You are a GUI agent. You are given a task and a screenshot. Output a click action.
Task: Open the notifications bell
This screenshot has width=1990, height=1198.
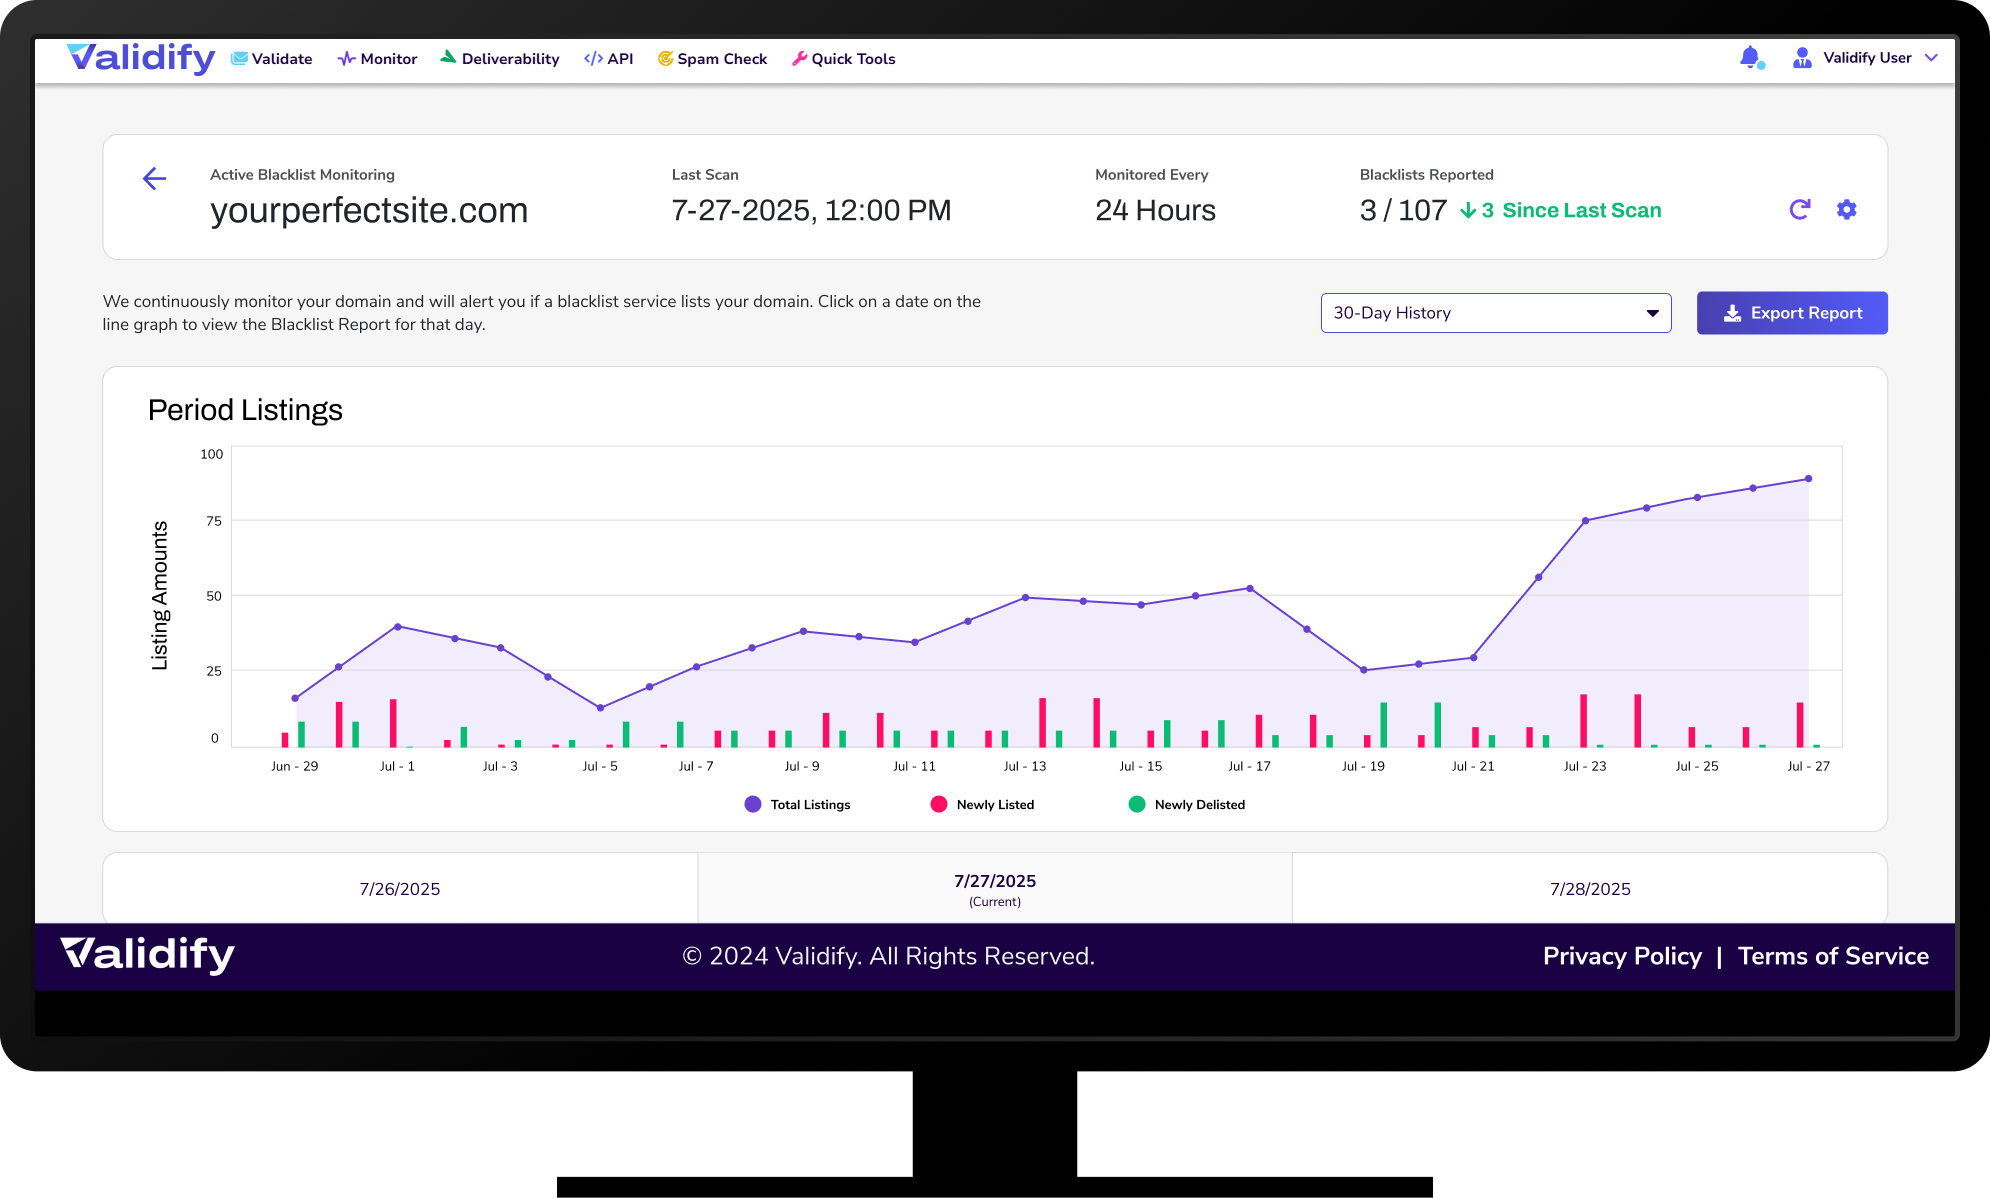(1750, 58)
